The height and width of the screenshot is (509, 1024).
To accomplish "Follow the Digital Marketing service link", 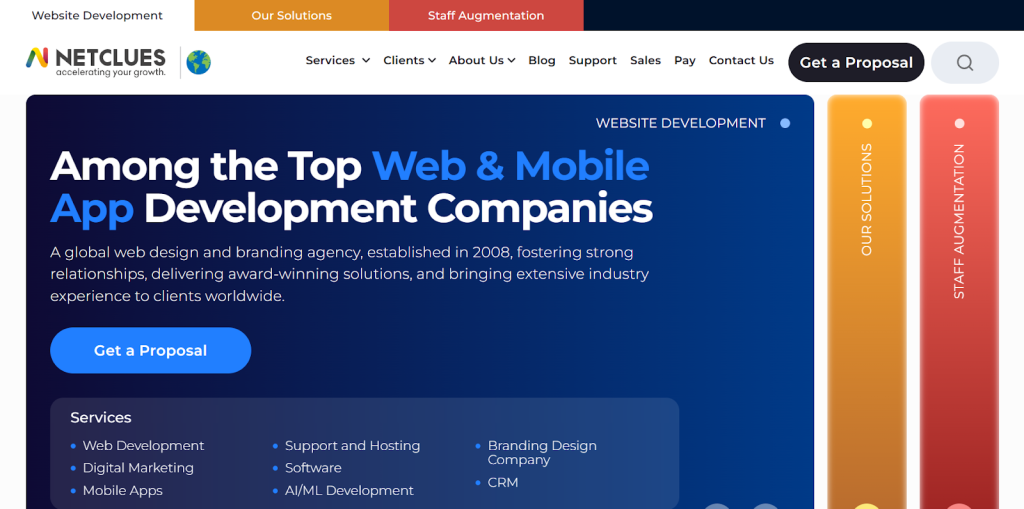I will (x=138, y=467).
